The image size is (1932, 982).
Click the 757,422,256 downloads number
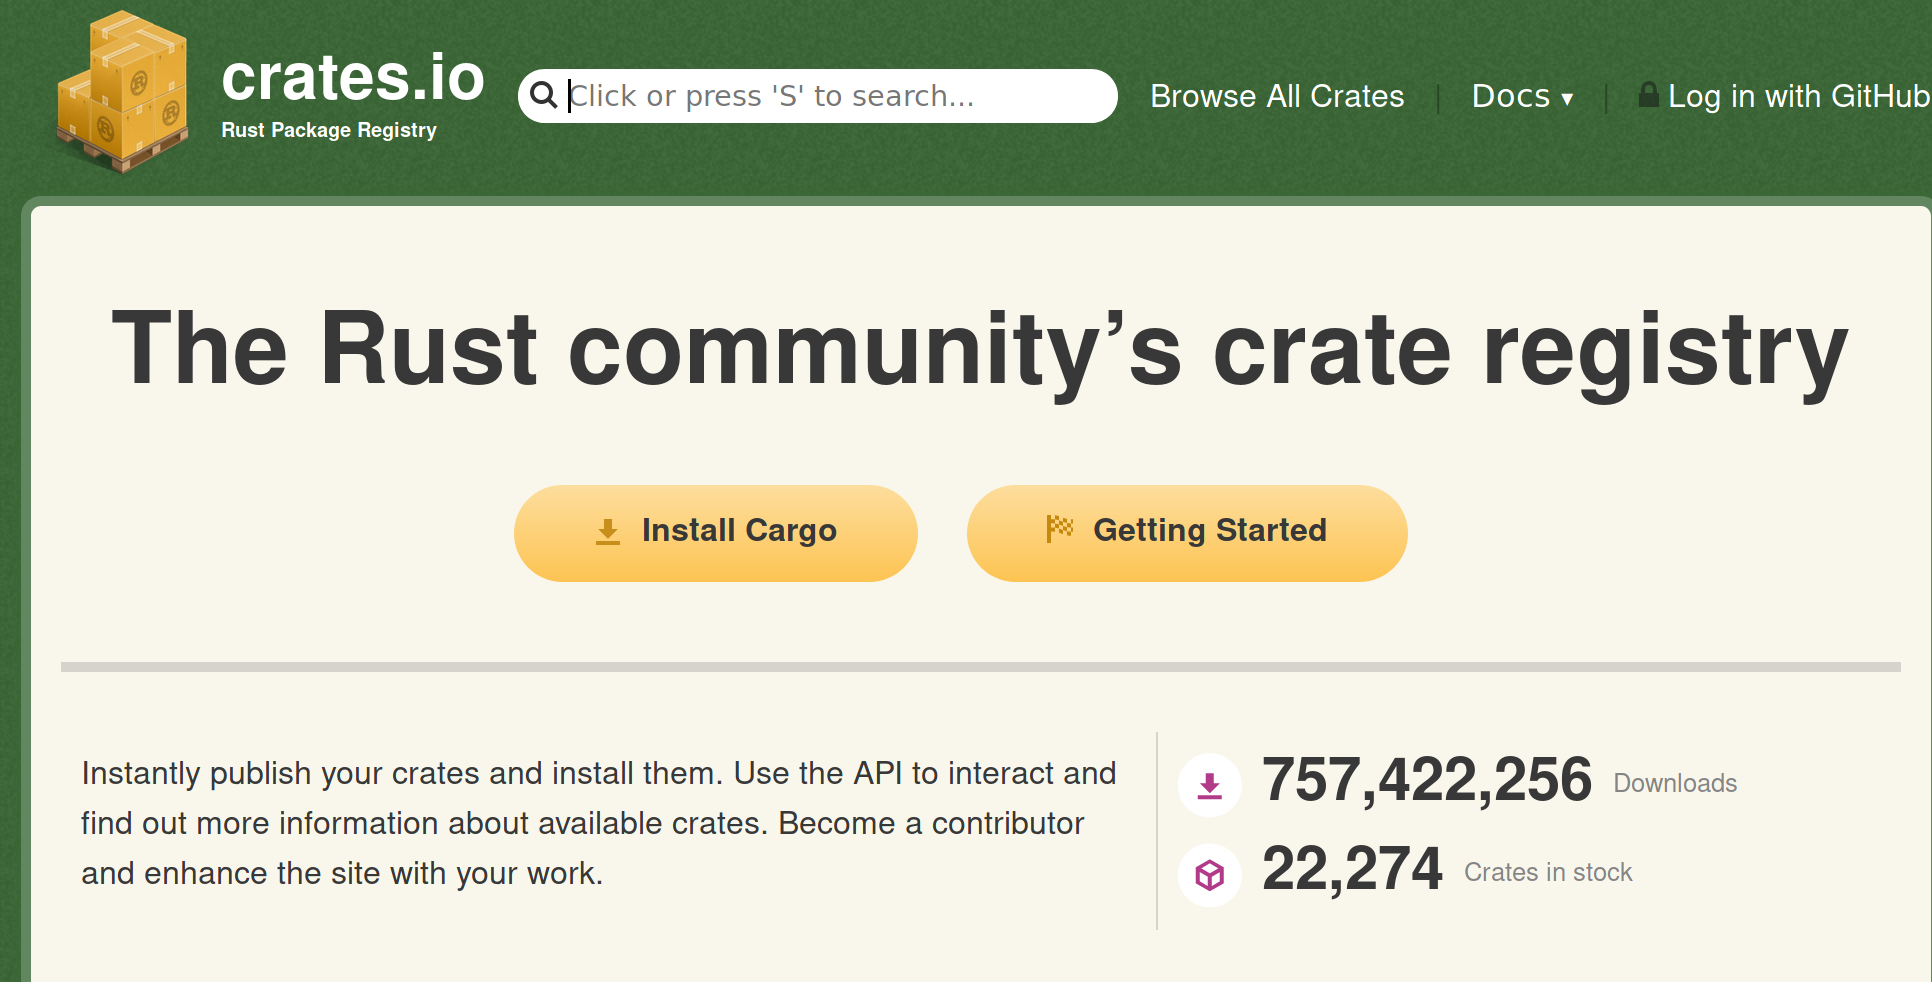coord(1427,780)
